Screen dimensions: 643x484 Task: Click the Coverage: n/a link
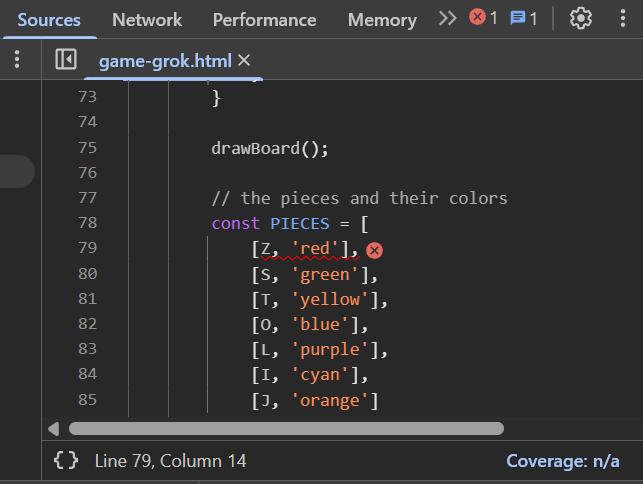coord(563,461)
